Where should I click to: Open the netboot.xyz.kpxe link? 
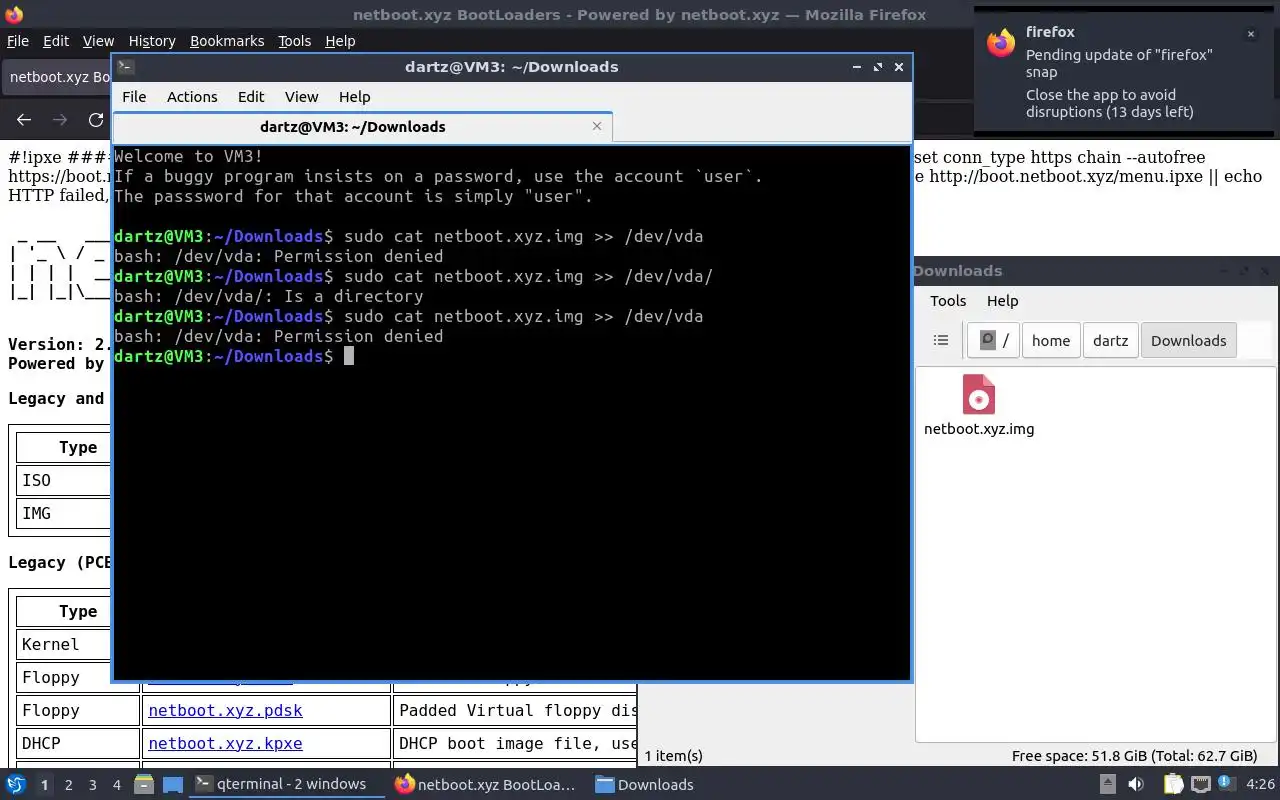tap(225, 744)
